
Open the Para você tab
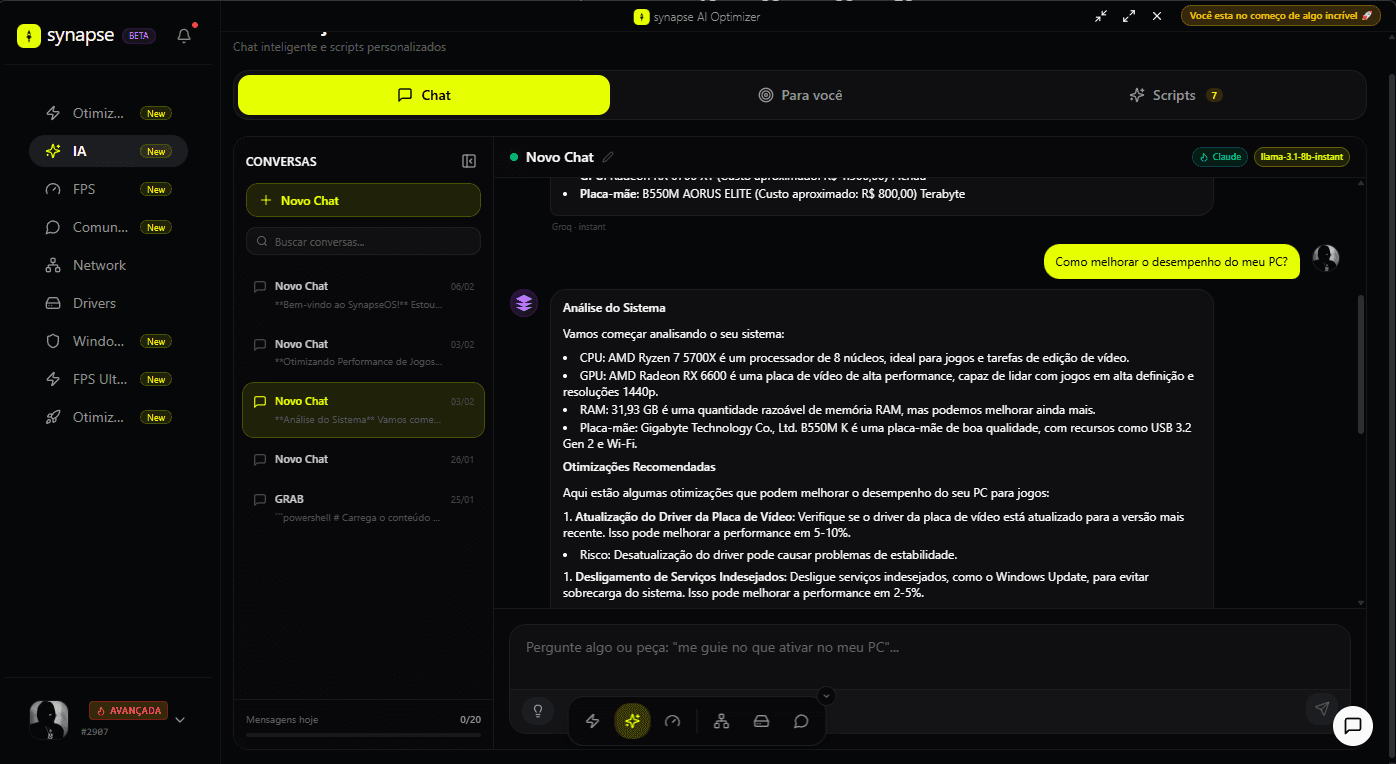(x=800, y=95)
